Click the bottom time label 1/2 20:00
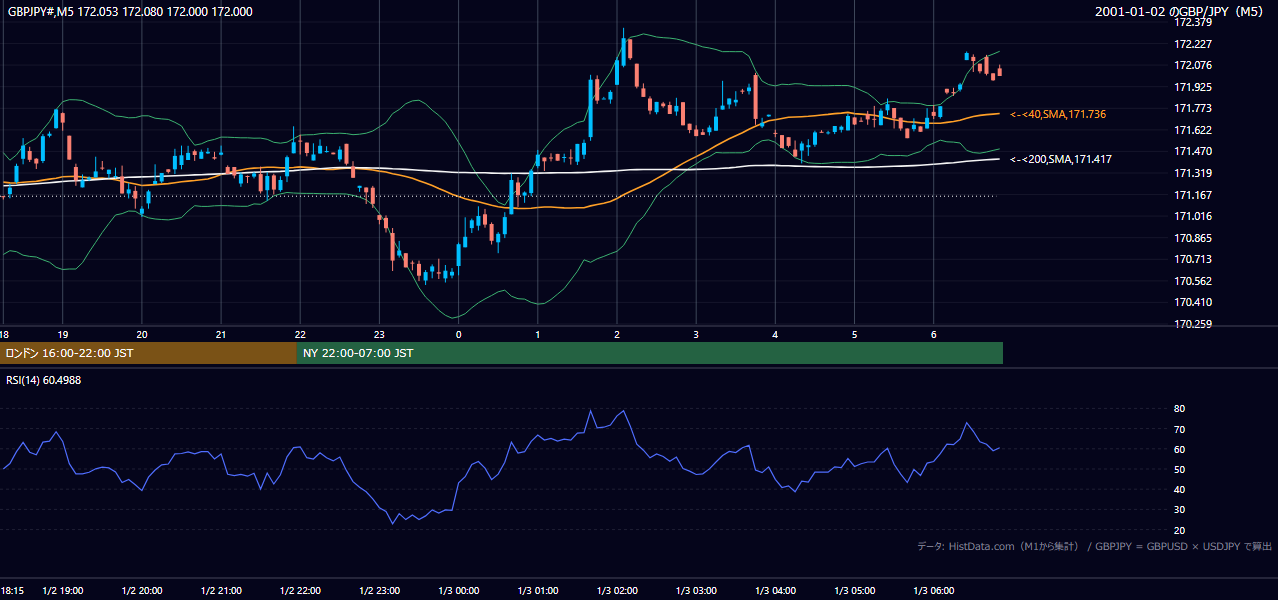 point(142,591)
